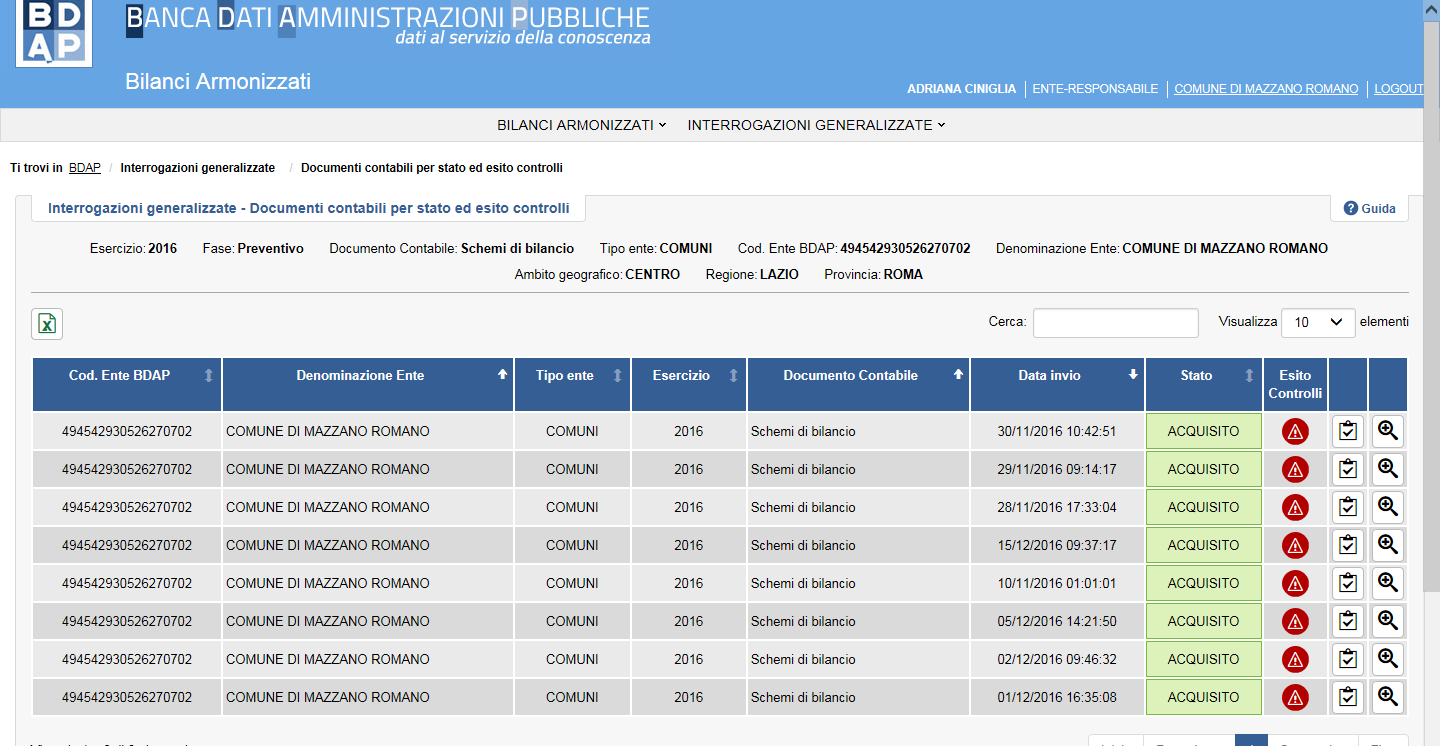Click warning icon for 15/12/2016 09:37:17 row
Image resolution: width=1440 pixels, height=746 pixels.
point(1296,546)
